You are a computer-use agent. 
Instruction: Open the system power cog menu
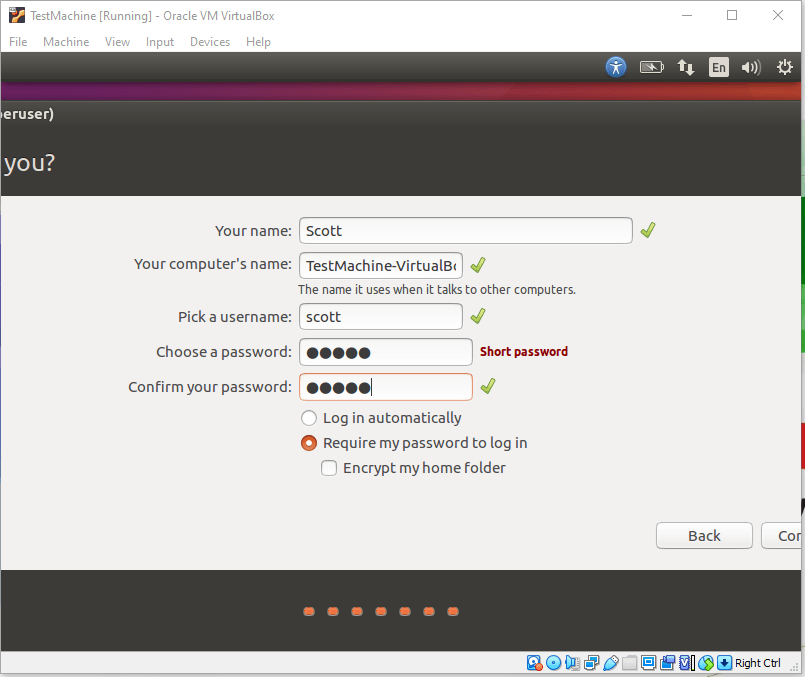coord(784,67)
